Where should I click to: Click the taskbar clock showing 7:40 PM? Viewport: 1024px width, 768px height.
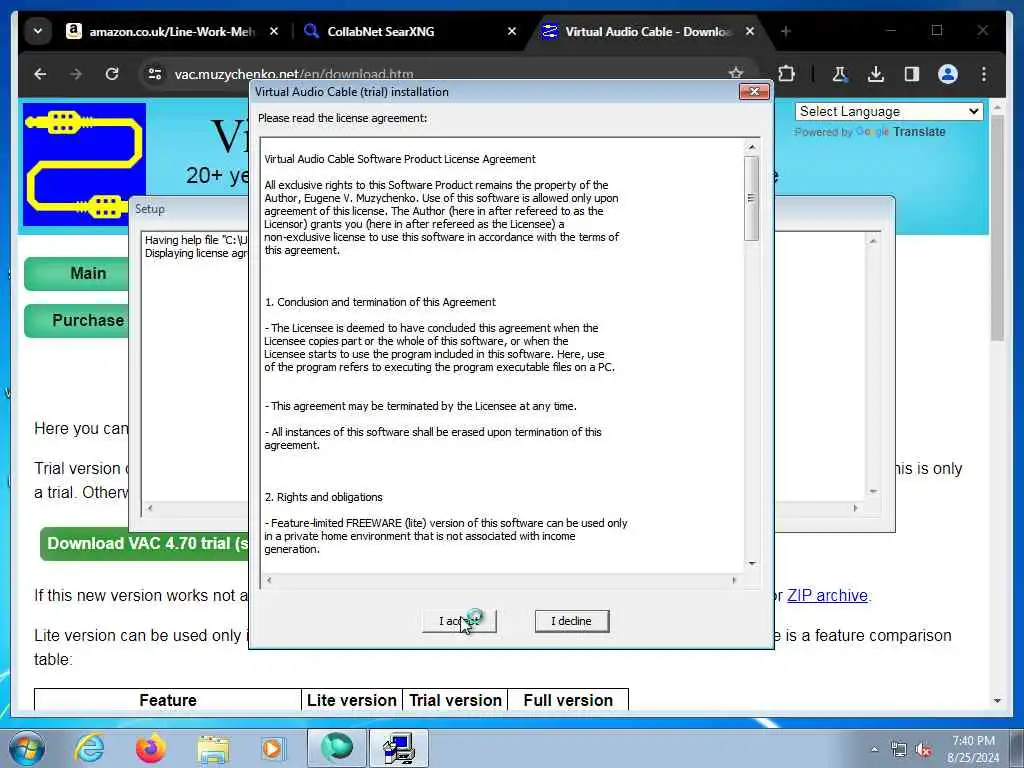click(973, 749)
